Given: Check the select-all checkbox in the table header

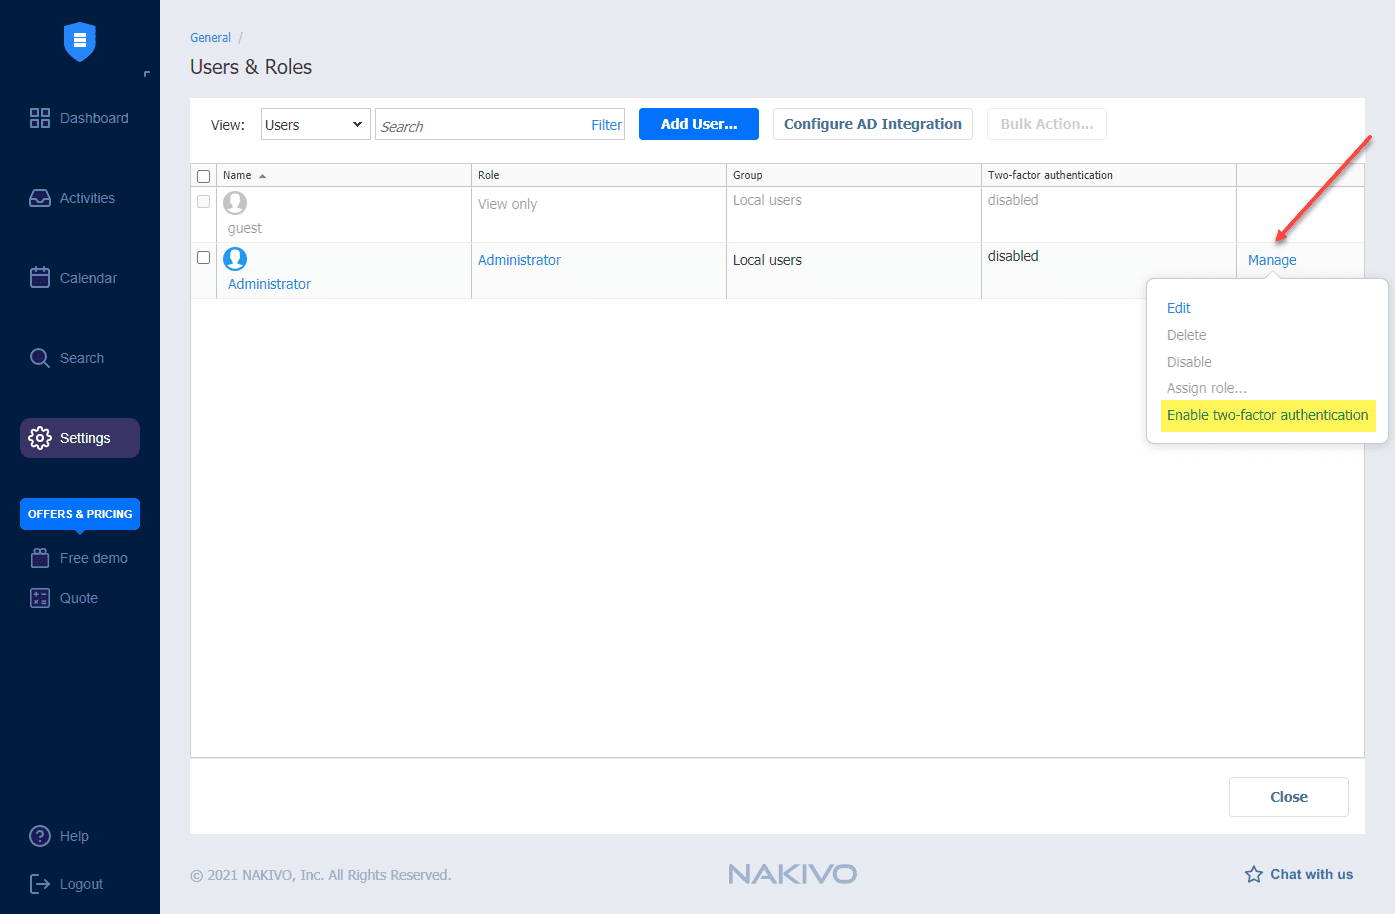Looking at the screenshot, I should (204, 175).
